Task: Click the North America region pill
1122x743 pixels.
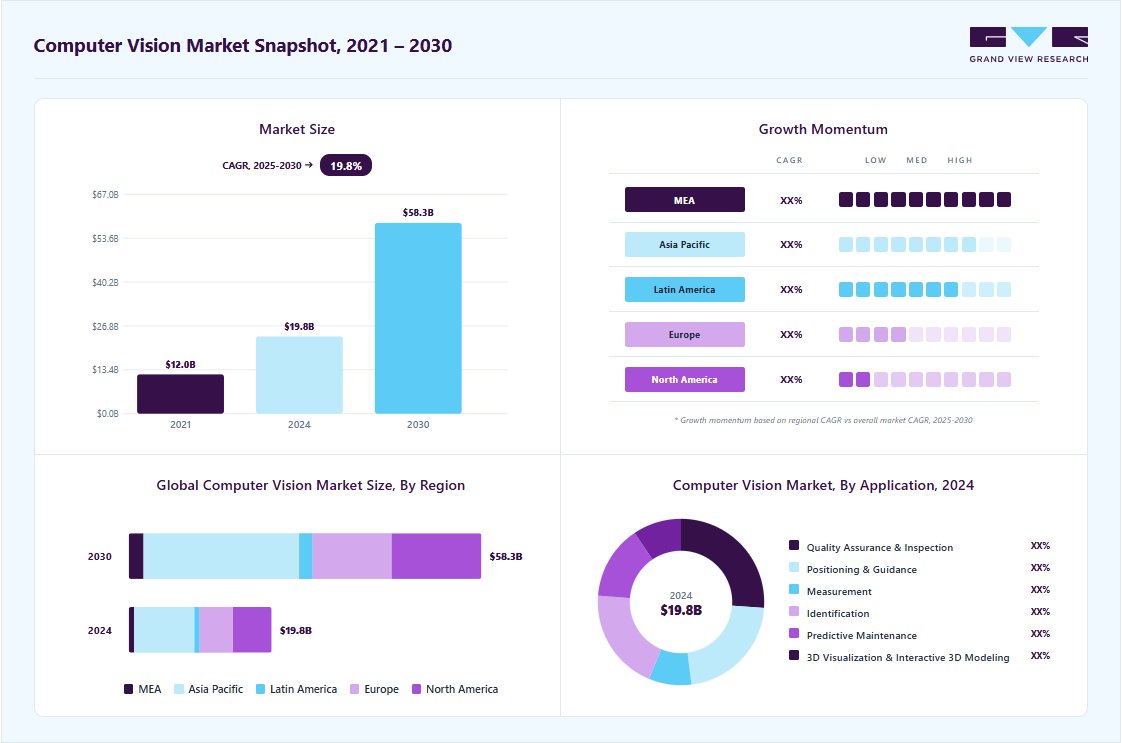Action: [x=685, y=379]
